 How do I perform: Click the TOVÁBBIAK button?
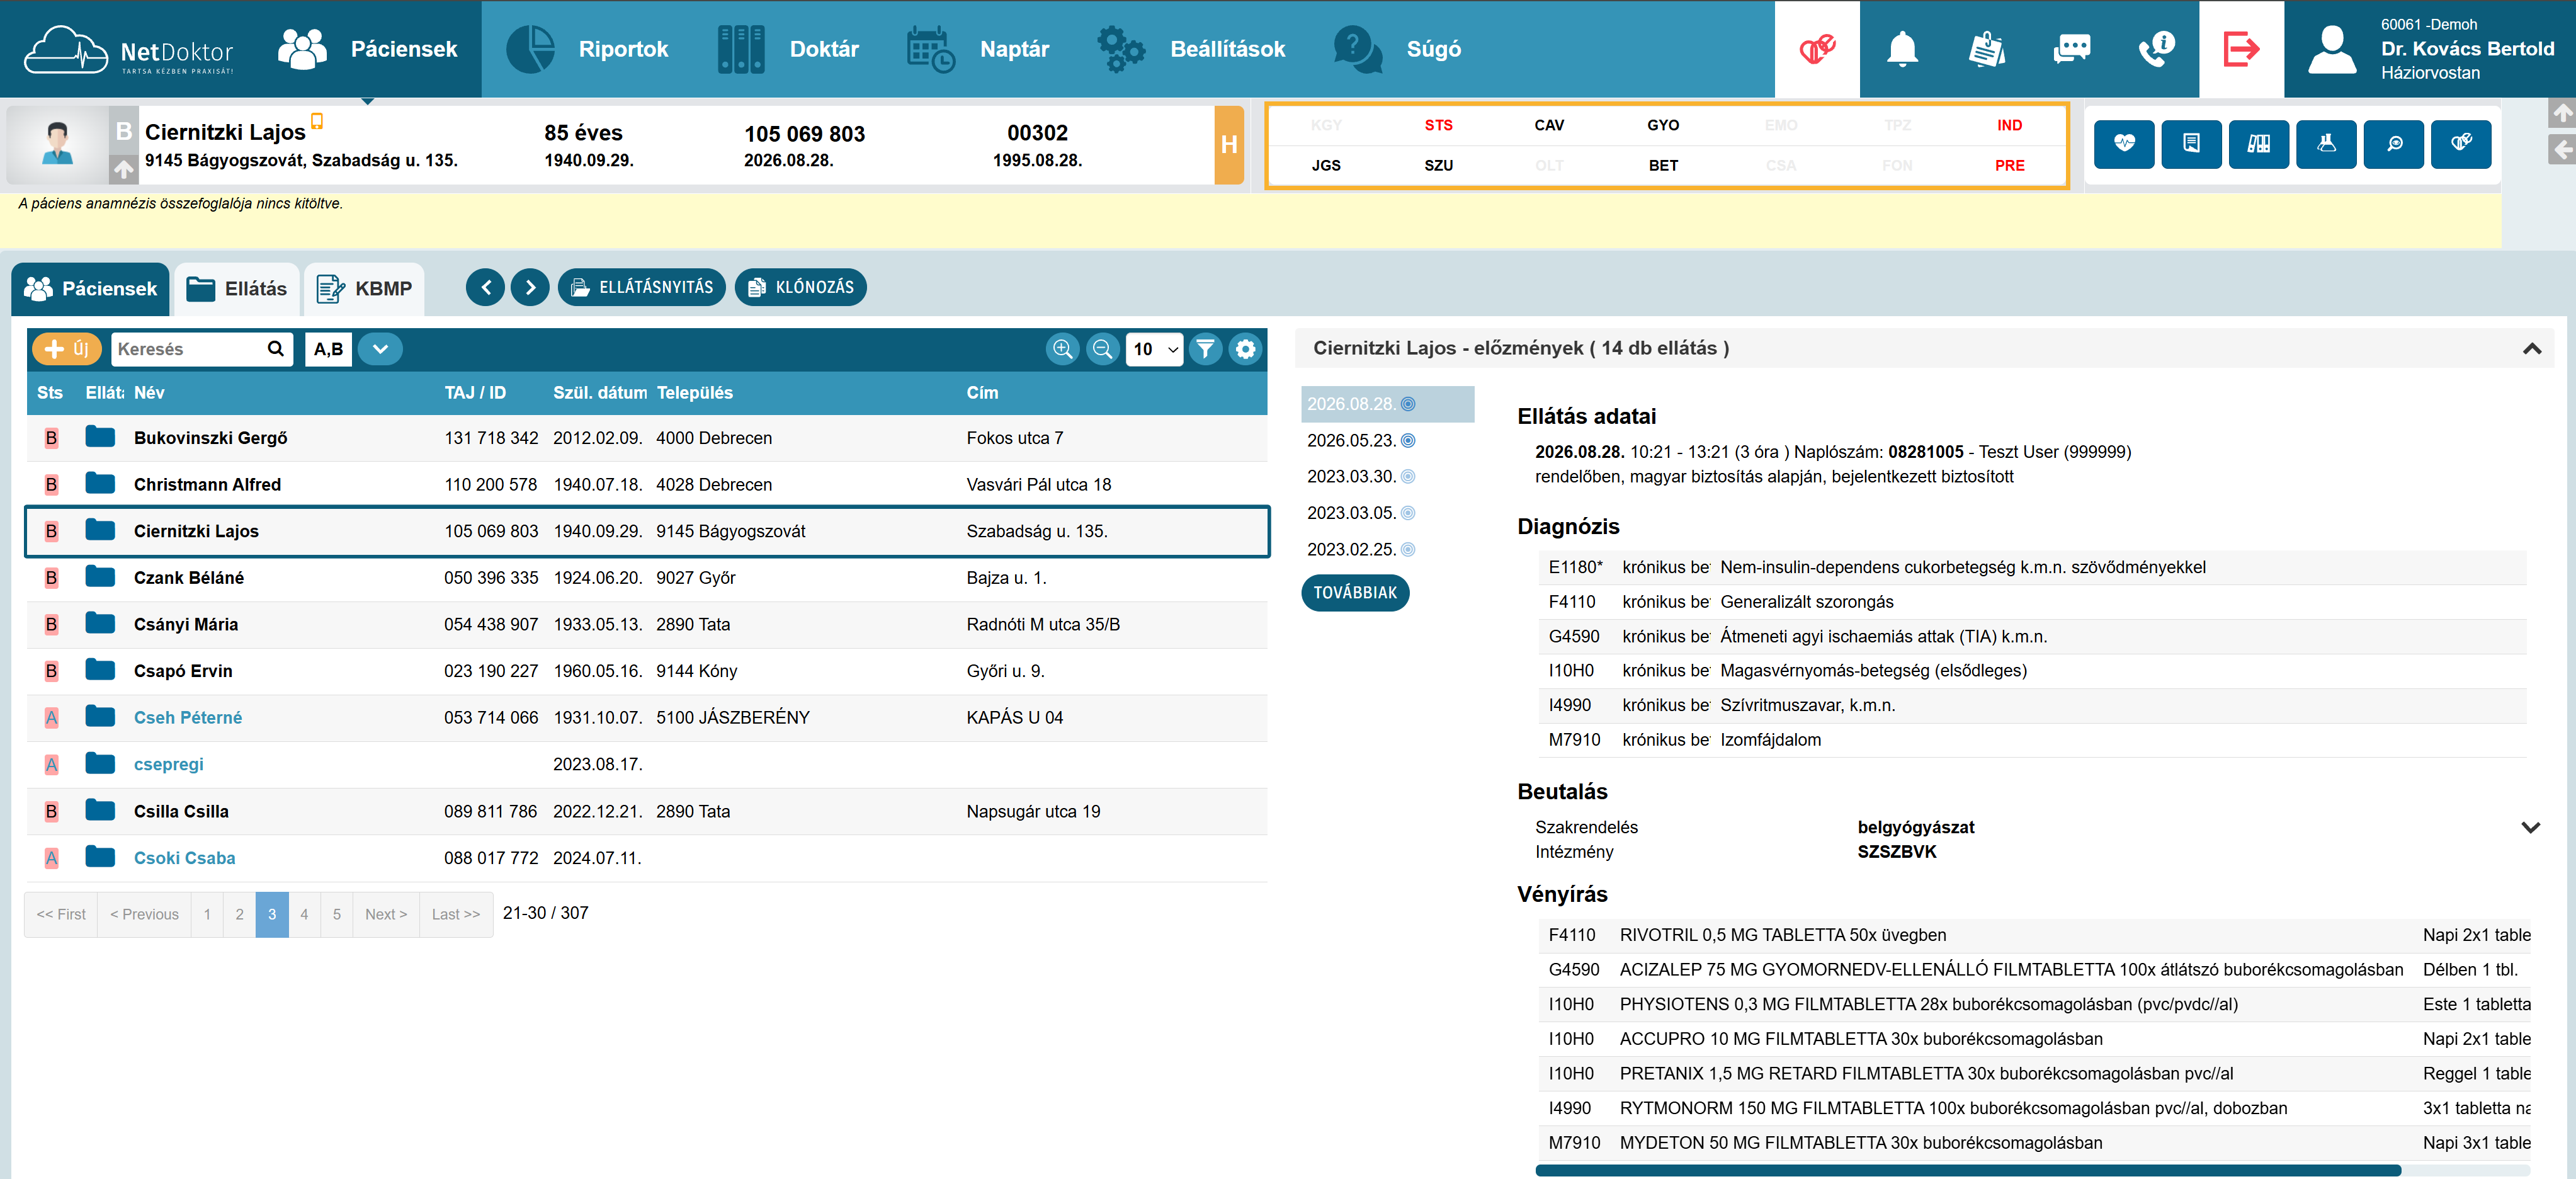coord(1355,593)
